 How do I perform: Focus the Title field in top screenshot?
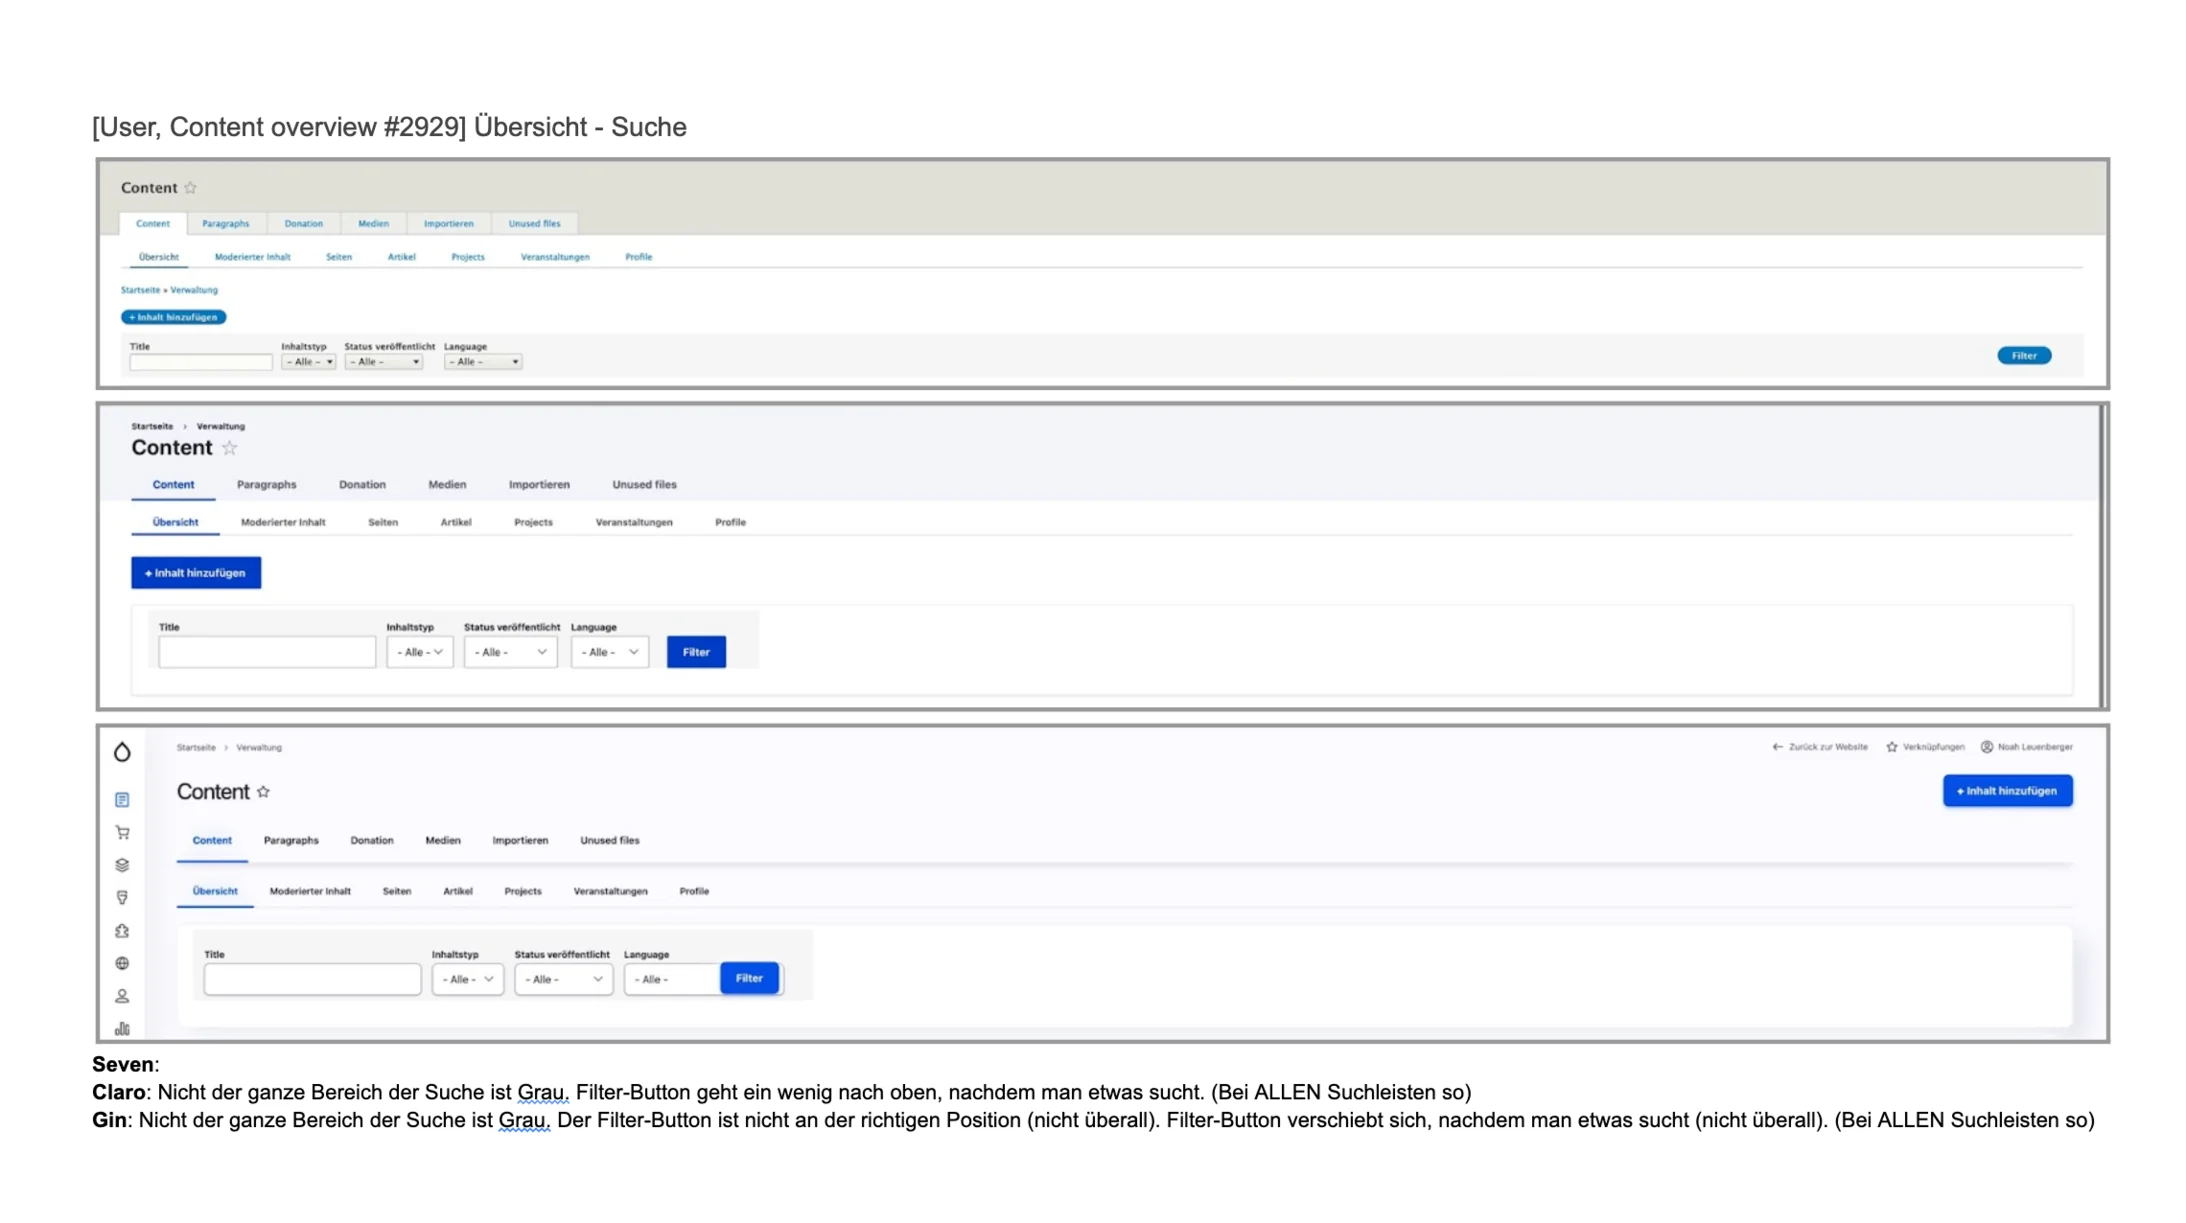(201, 362)
